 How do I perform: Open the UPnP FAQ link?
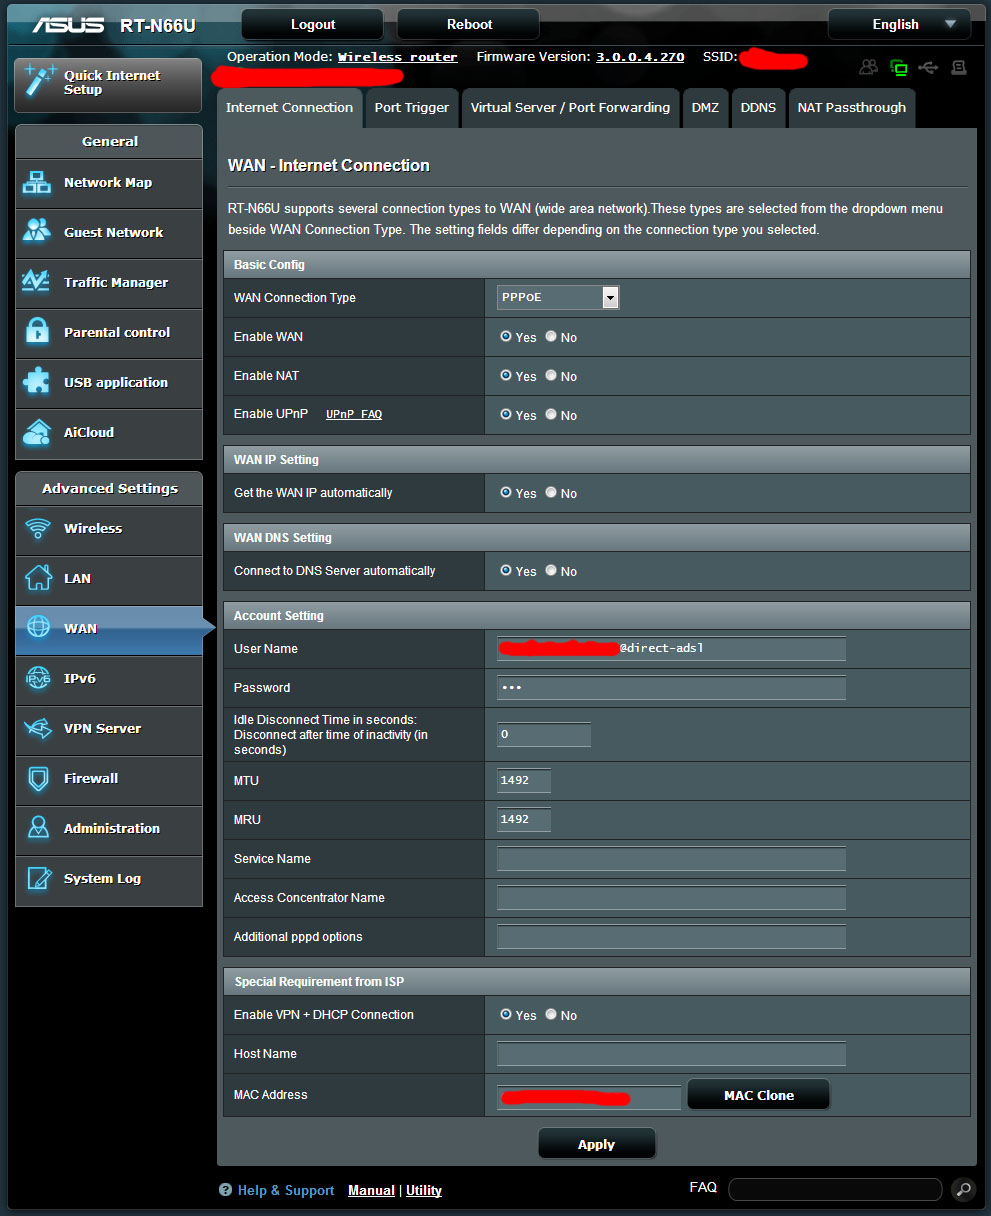click(354, 414)
